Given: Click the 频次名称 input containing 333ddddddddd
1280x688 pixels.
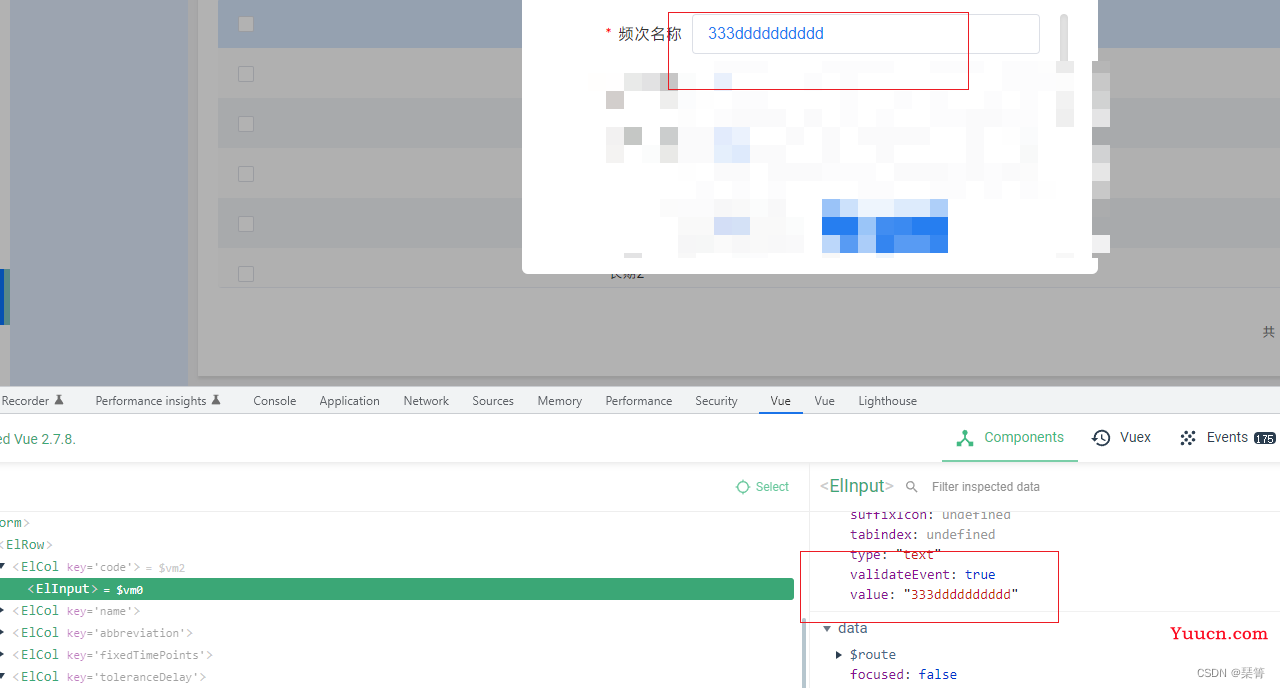Looking at the screenshot, I should tap(865, 34).
